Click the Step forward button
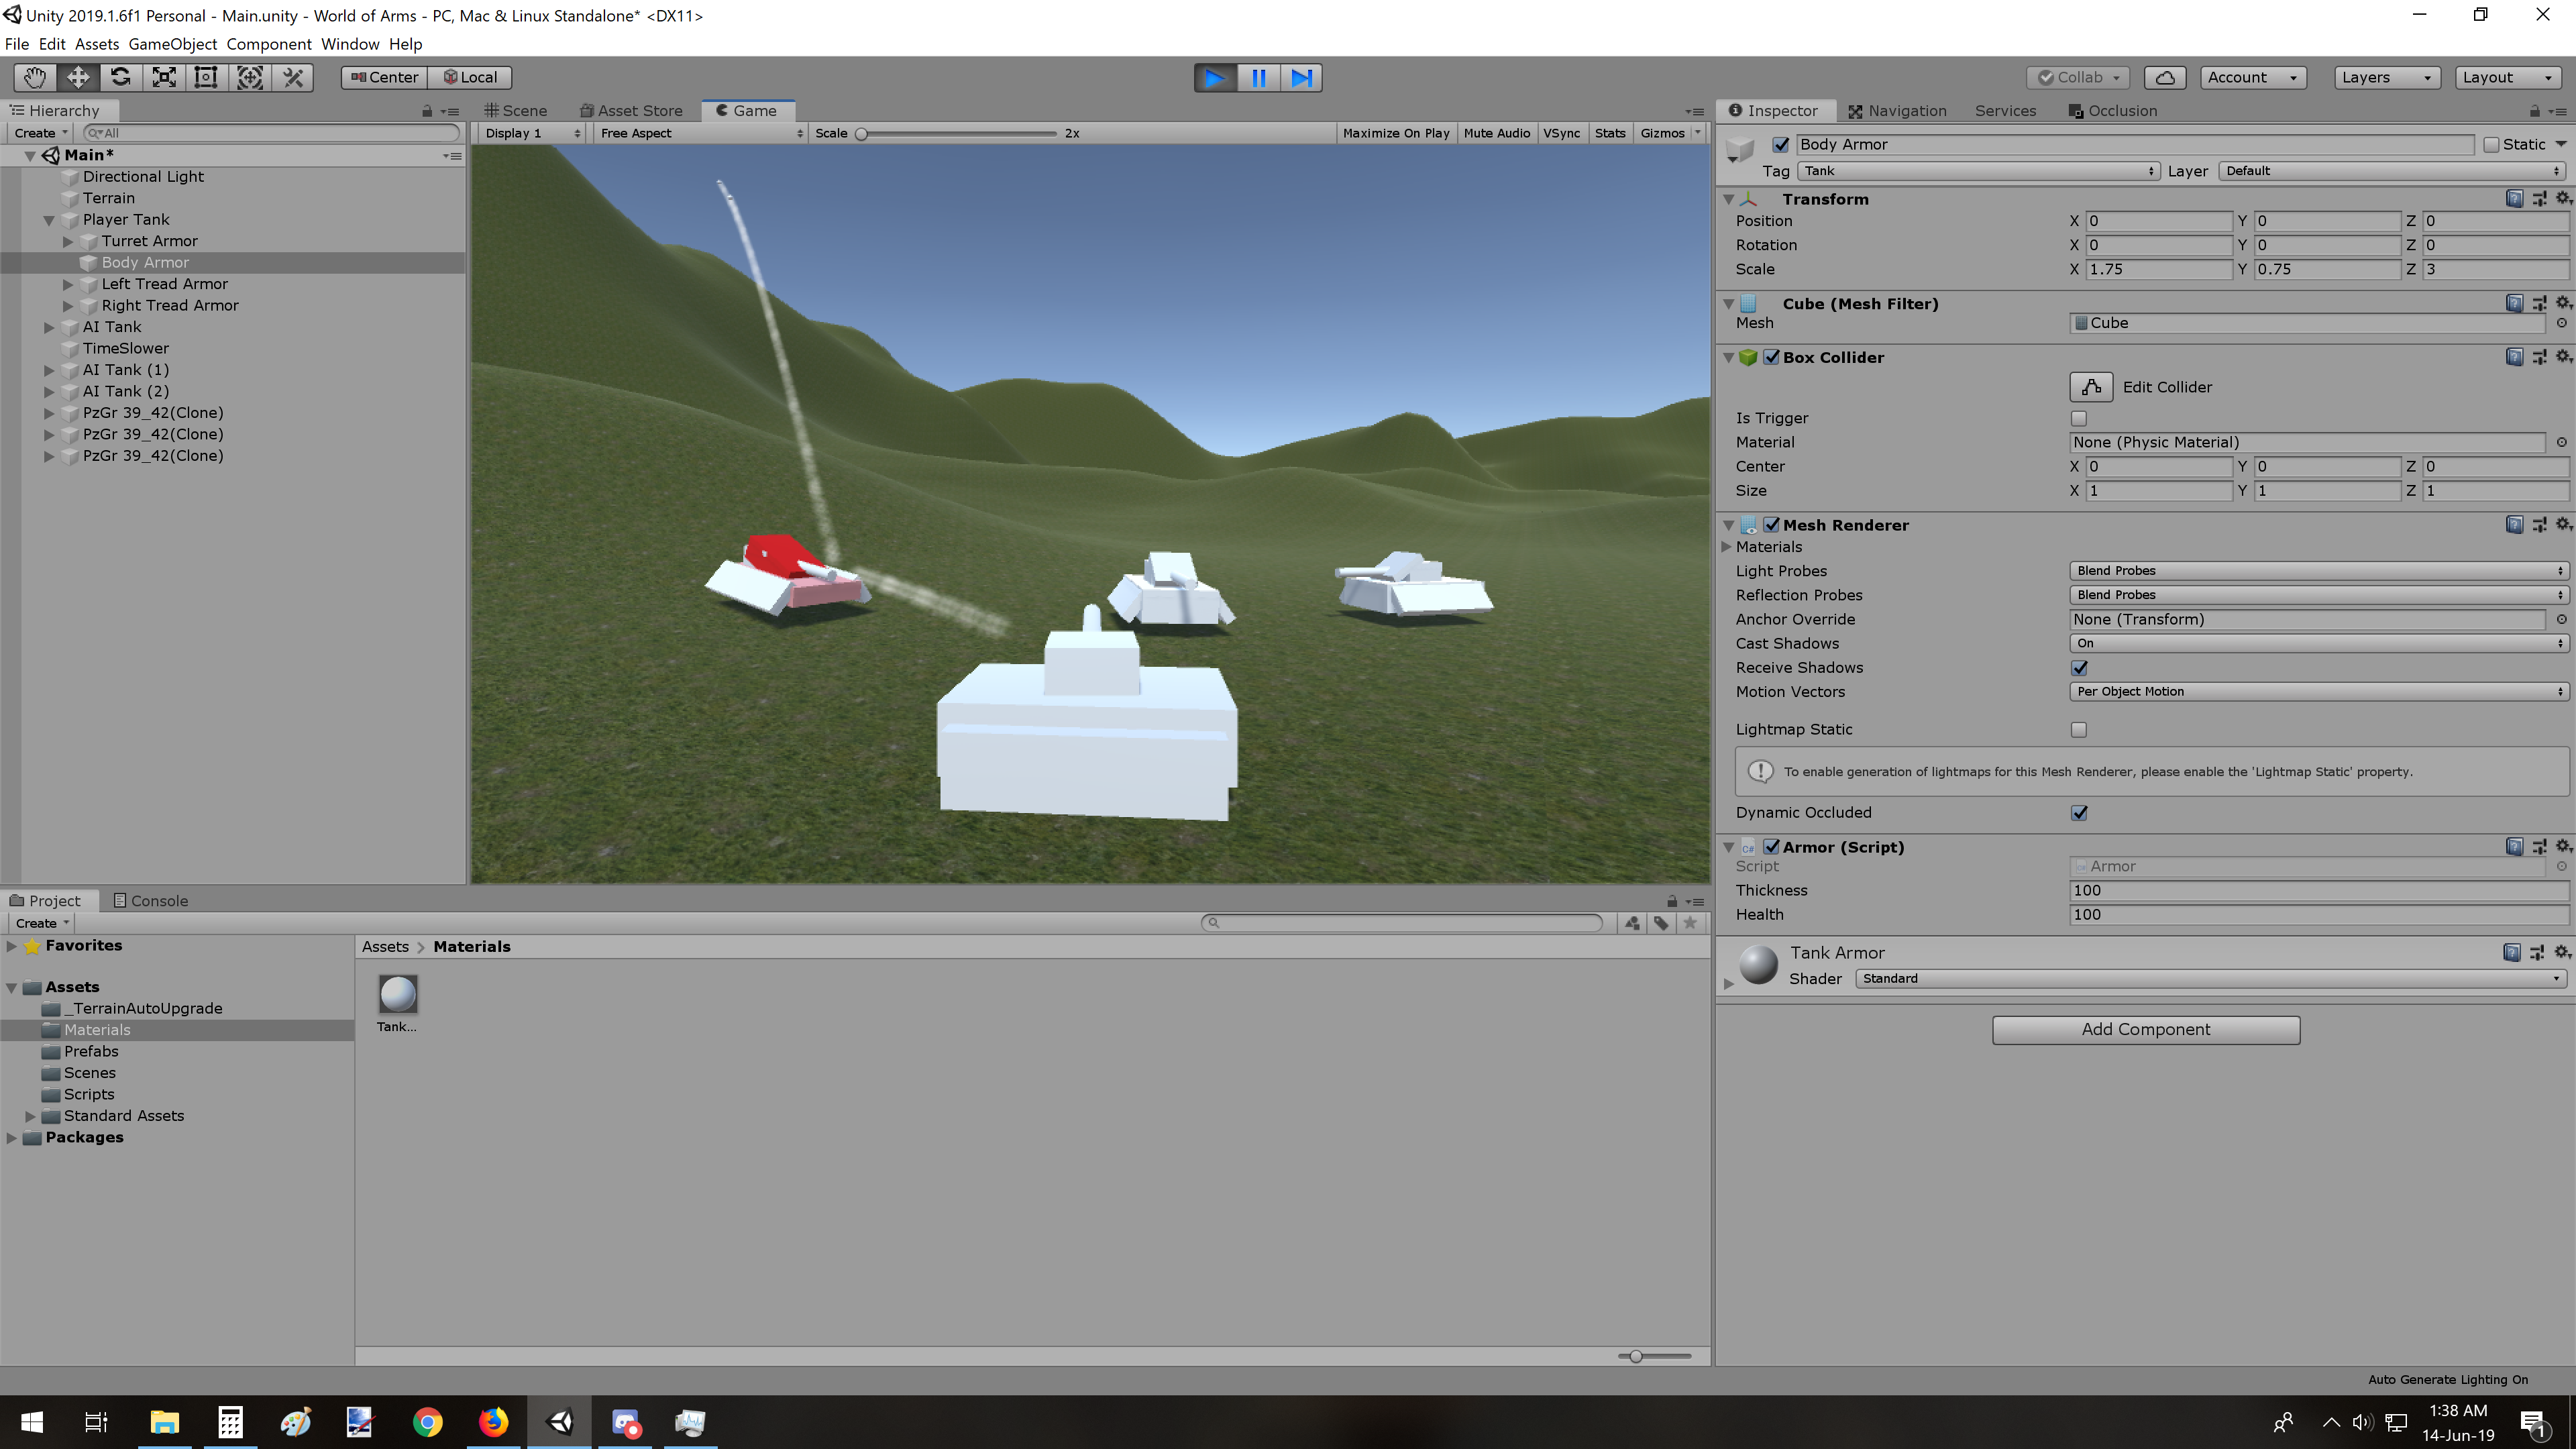This screenshot has width=2576, height=1449. pyautogui.click(x=1302, y=77)
